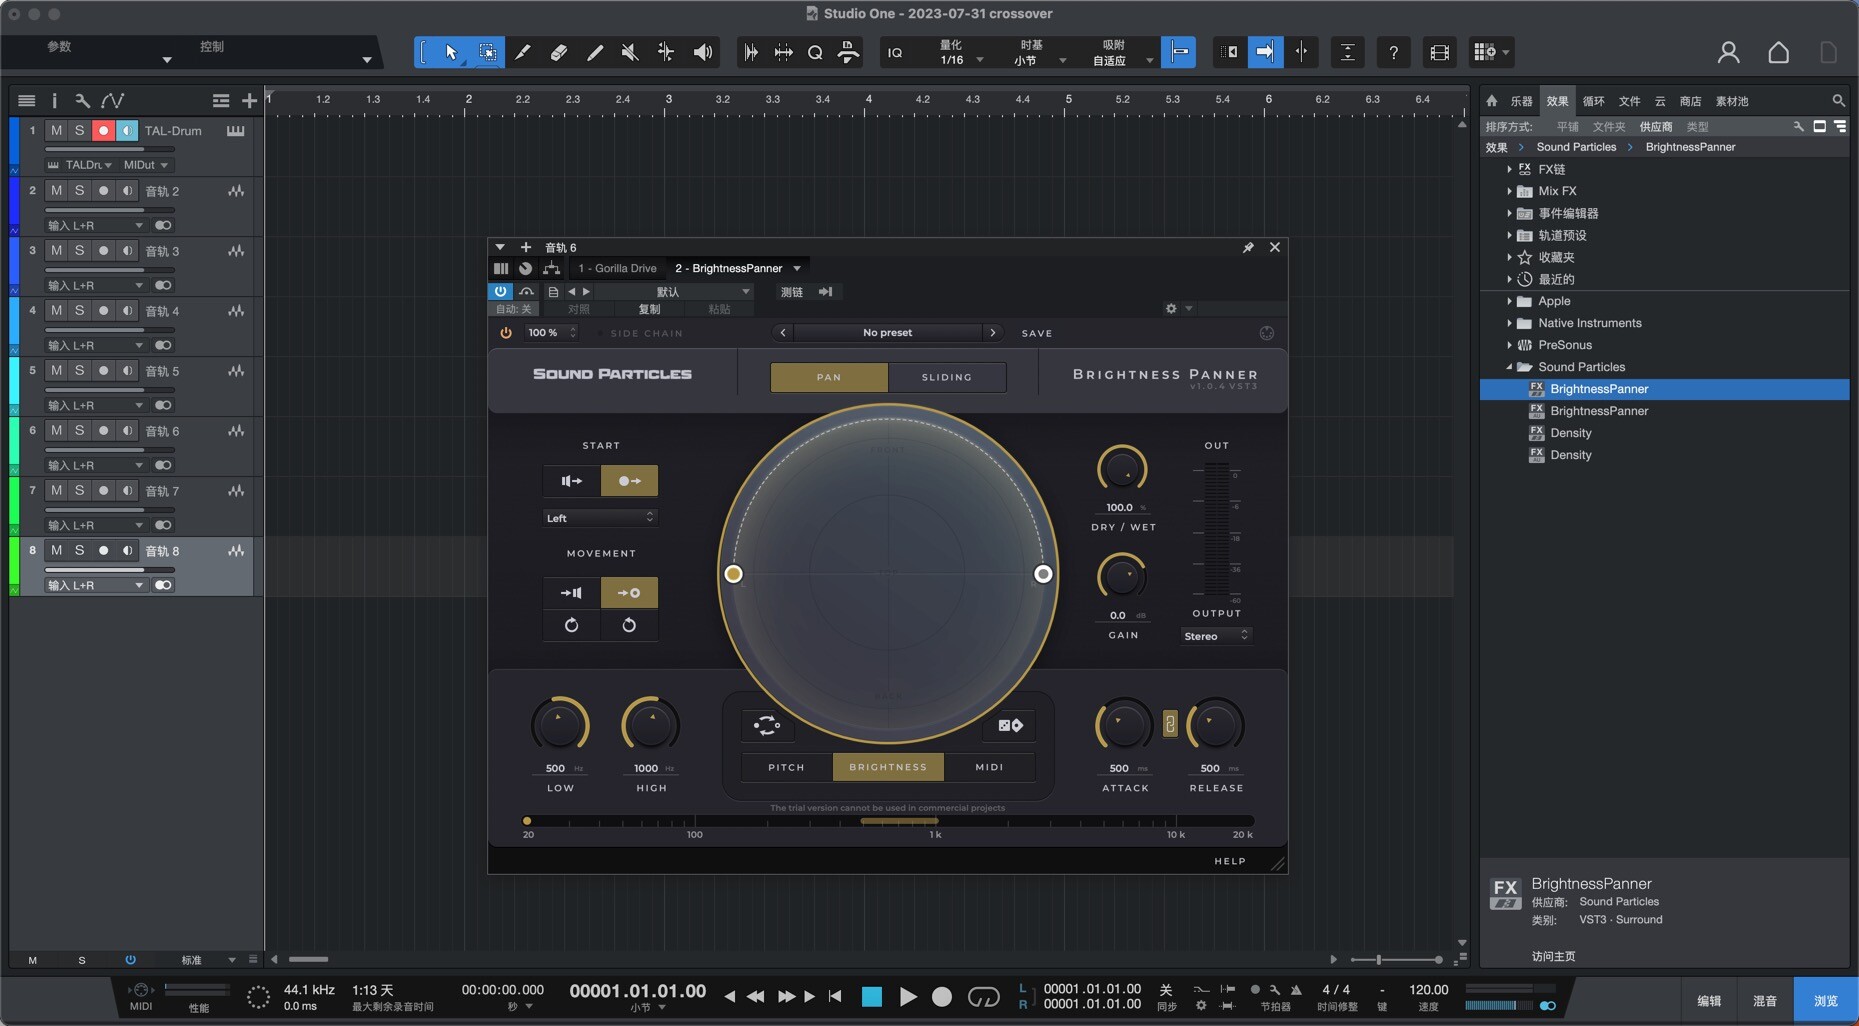This screenshot has width=1859, height=1026.
Task: Click the Play button in transport
Action: [908, 996]
